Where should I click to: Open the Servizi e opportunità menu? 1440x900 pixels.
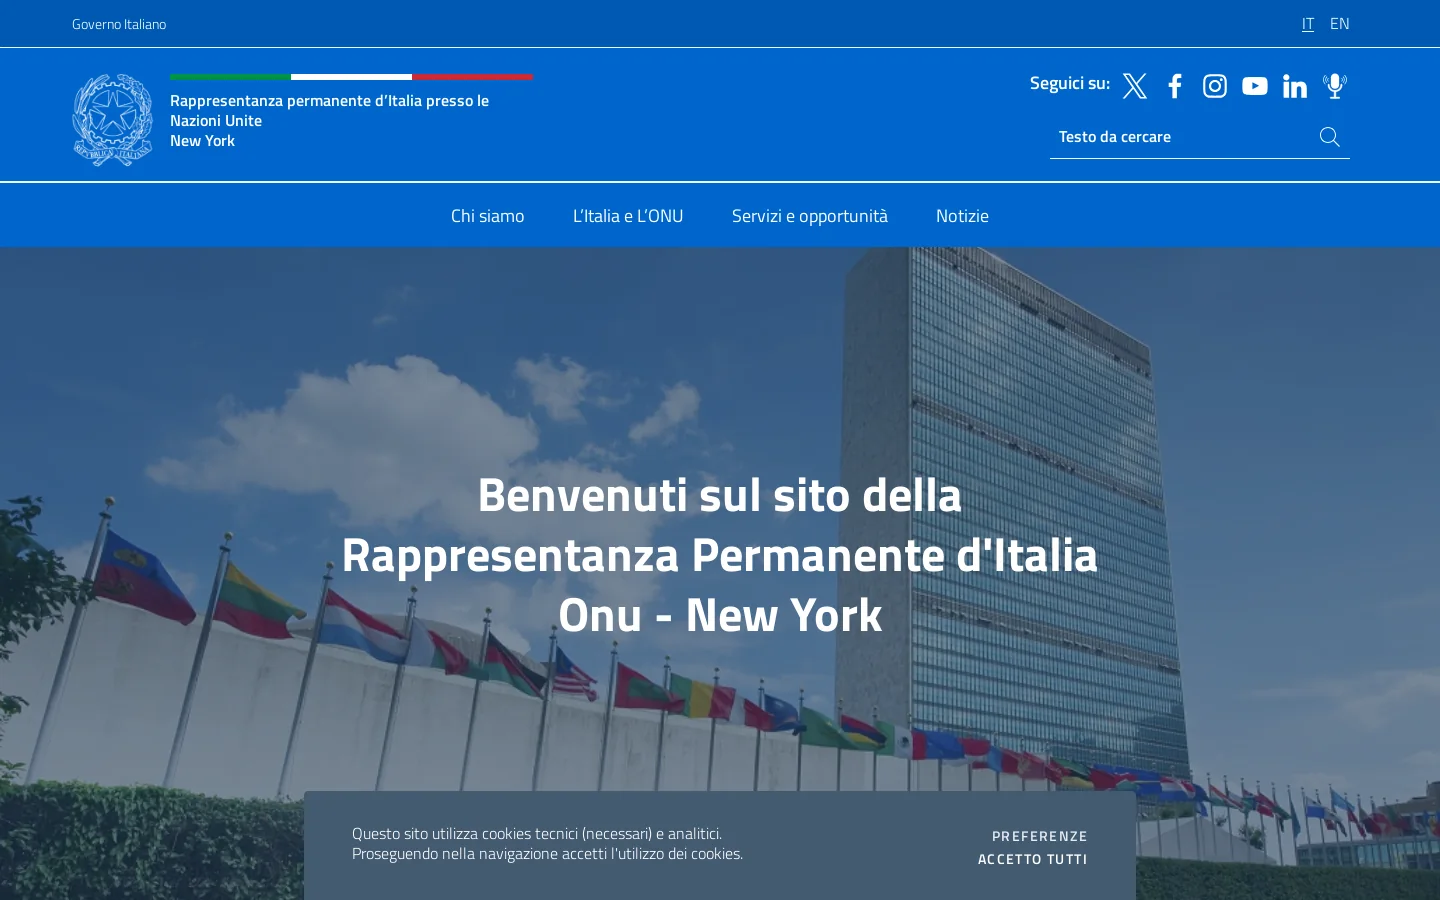point(810,216)
